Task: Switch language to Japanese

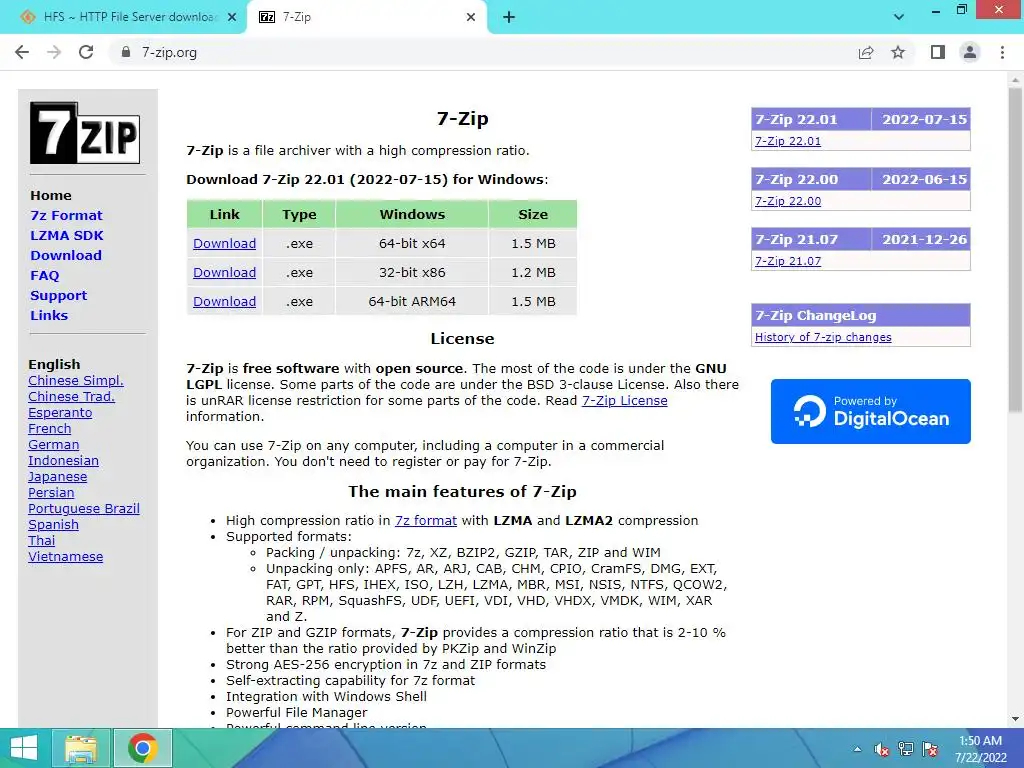Action: tap(57, 477)
